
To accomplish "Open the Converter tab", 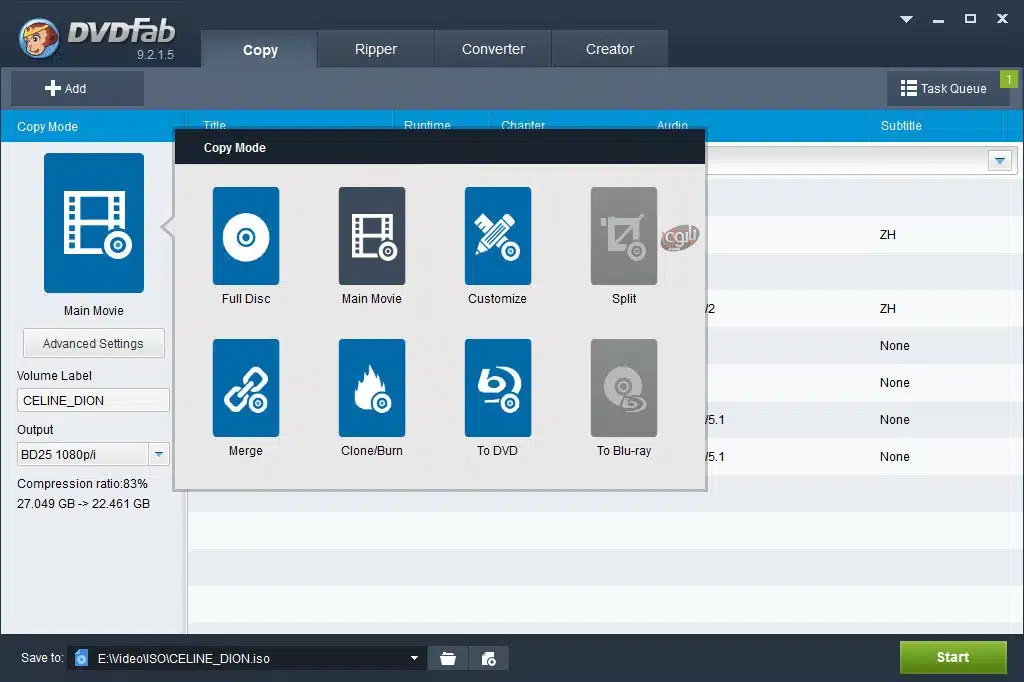I will (x=493, y=49).
